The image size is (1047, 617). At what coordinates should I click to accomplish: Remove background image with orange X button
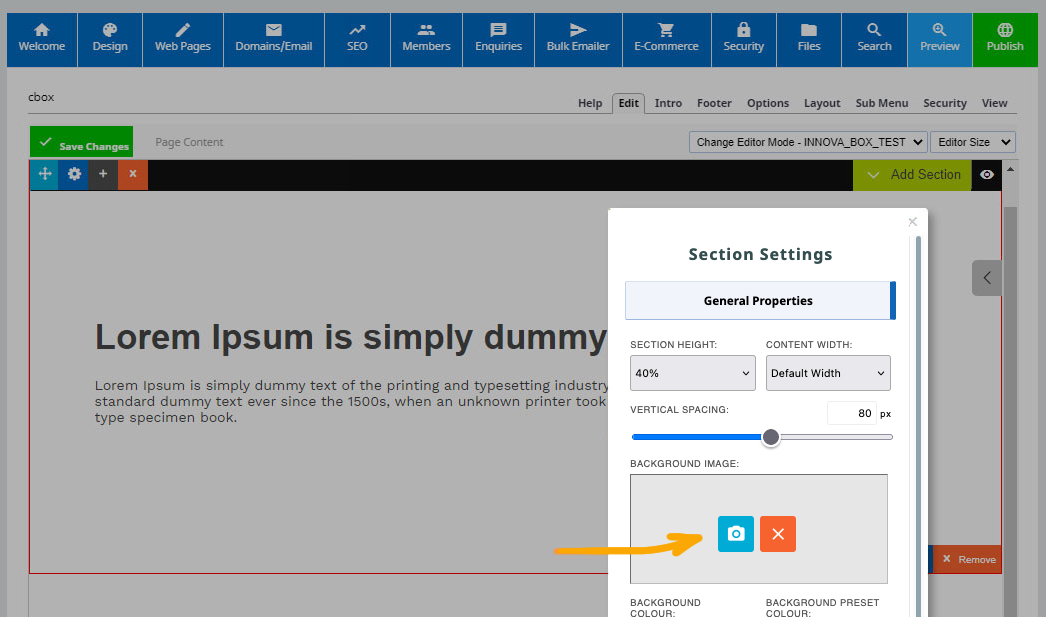778,534
